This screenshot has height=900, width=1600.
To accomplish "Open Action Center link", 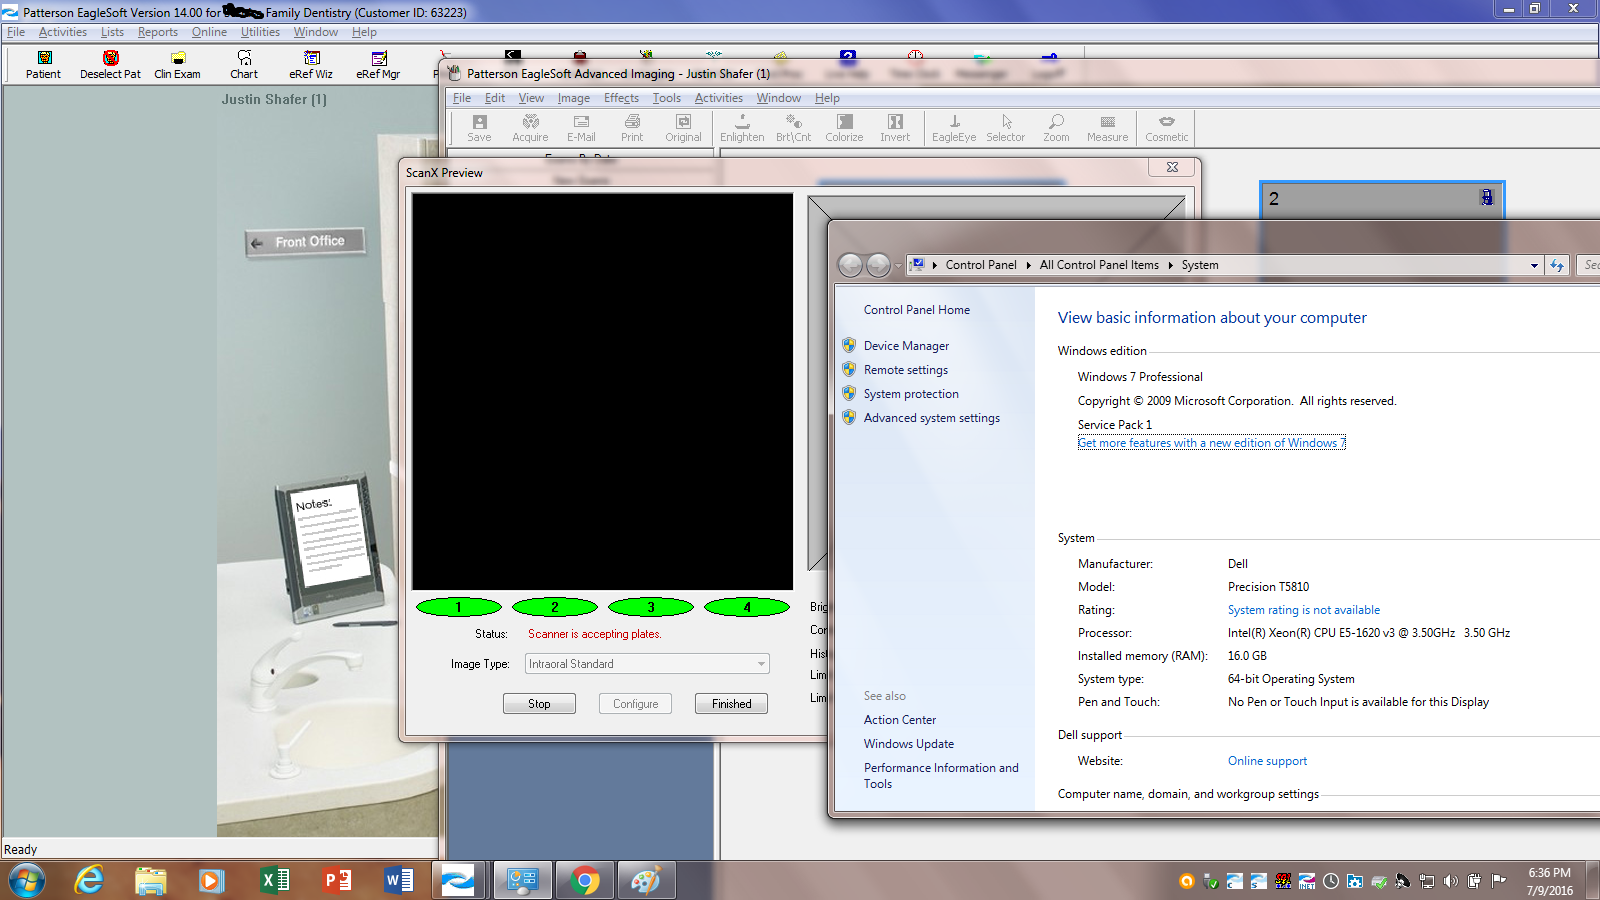I will pos(900,720).
